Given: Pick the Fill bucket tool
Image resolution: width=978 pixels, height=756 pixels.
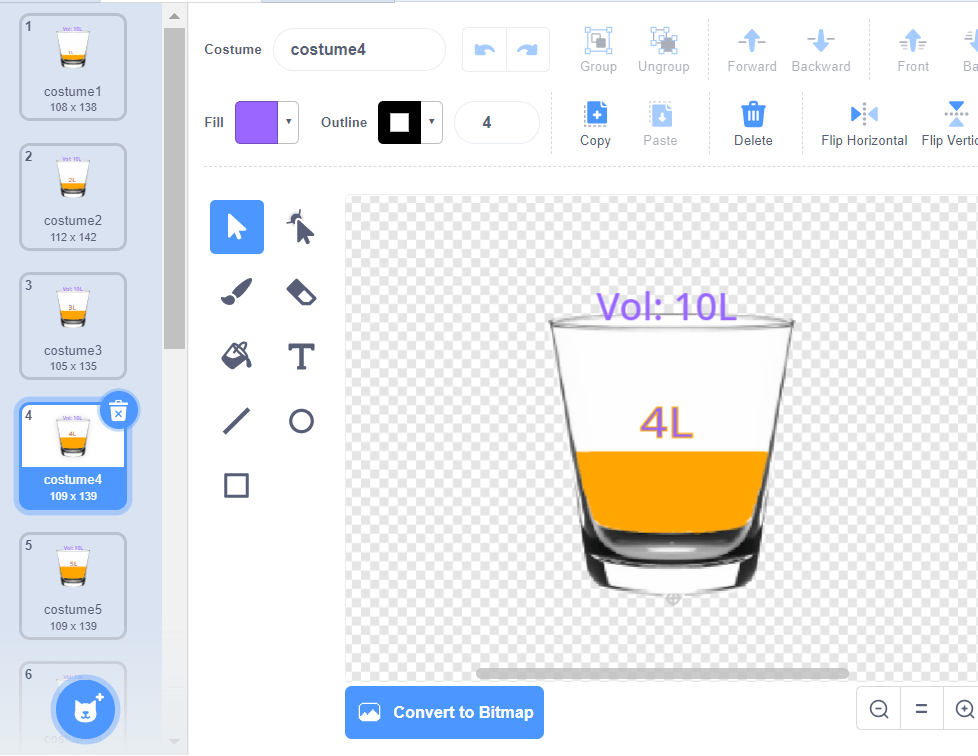Looking at the screenshot, I should click(x=237, y=356).
